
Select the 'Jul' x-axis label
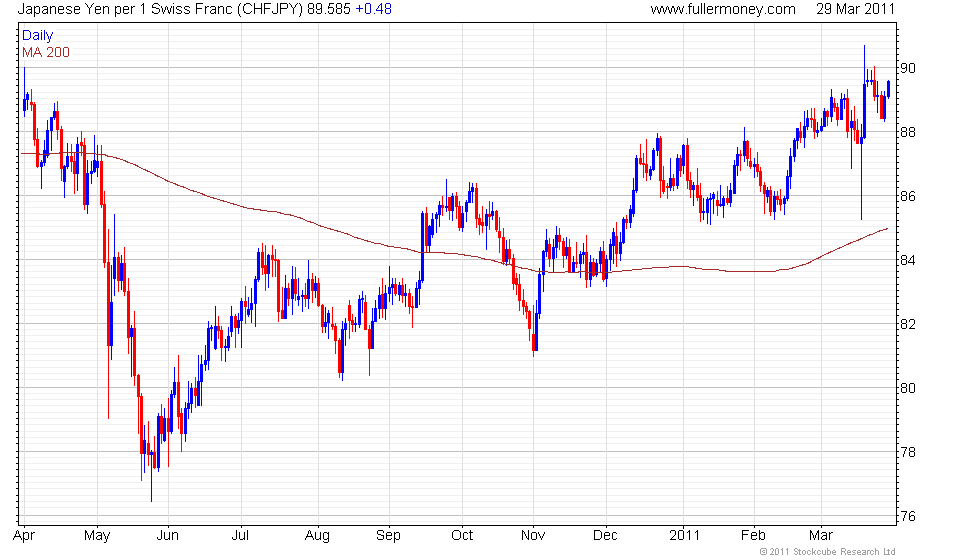point(240,536)
